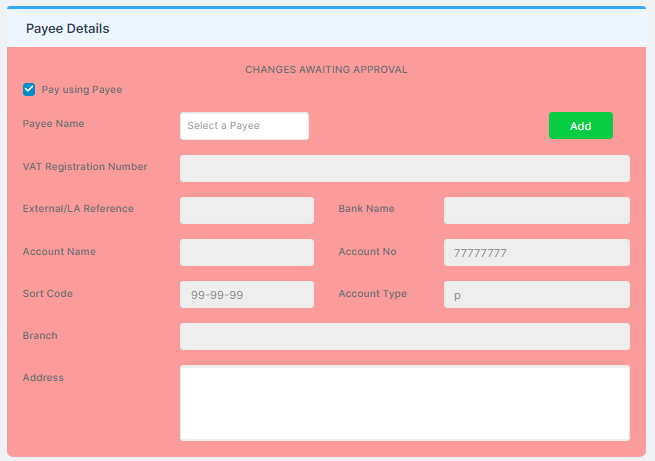Click the Account Name label
Screen dimensions: 655x461
tap(59, 251)
